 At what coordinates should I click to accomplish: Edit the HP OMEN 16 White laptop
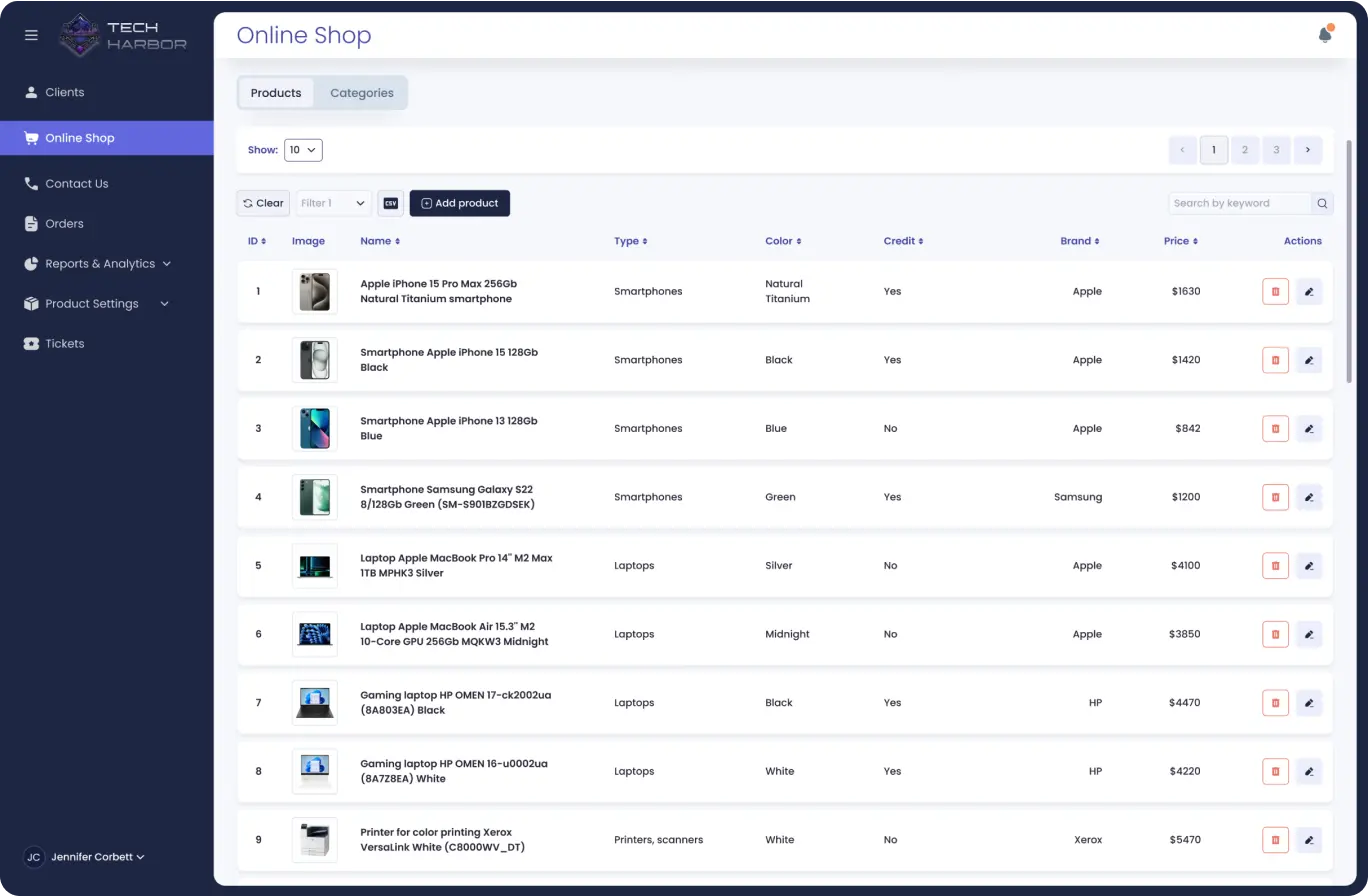[x=1309, y=771]
